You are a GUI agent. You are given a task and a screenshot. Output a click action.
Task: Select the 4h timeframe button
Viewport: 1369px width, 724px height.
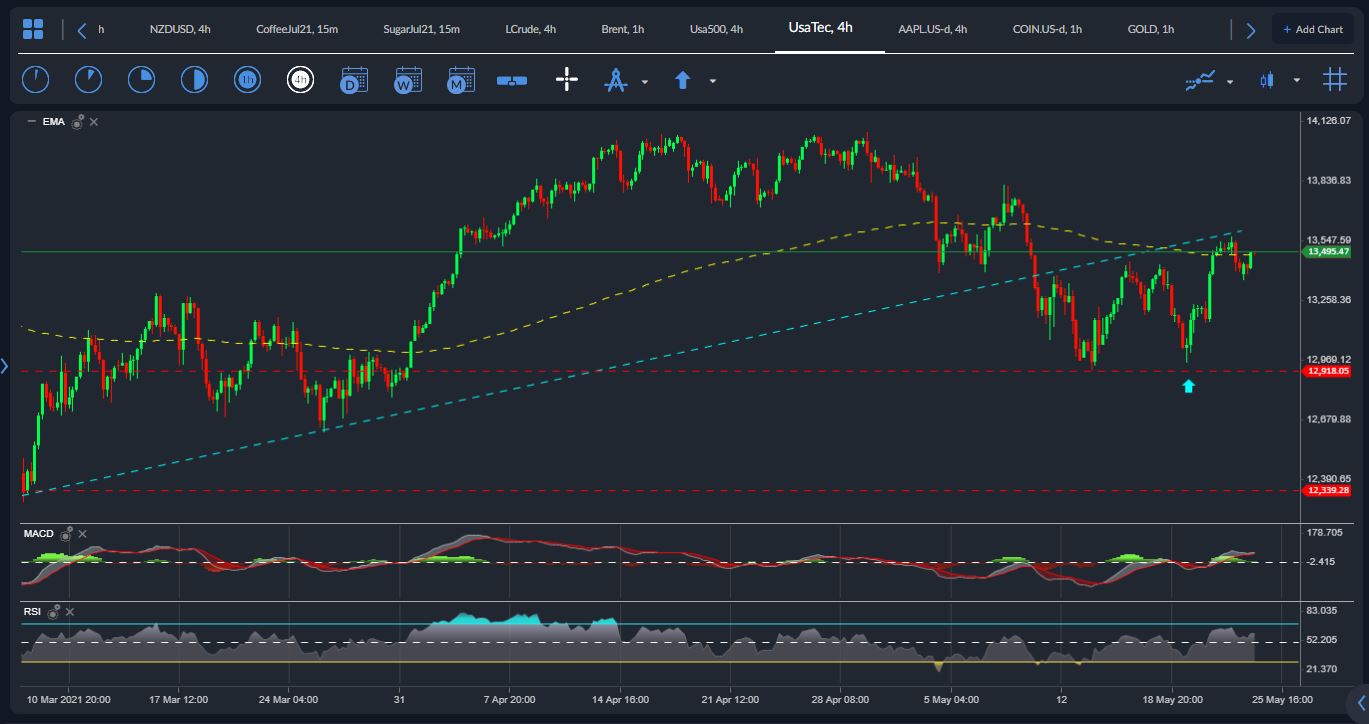click(x=300, y=80)
